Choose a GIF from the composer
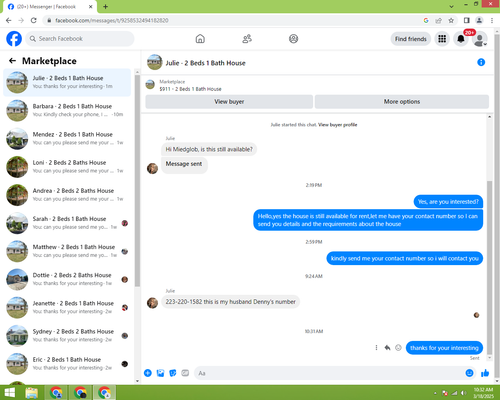This screenshot has height=400, width=500. 185,373
